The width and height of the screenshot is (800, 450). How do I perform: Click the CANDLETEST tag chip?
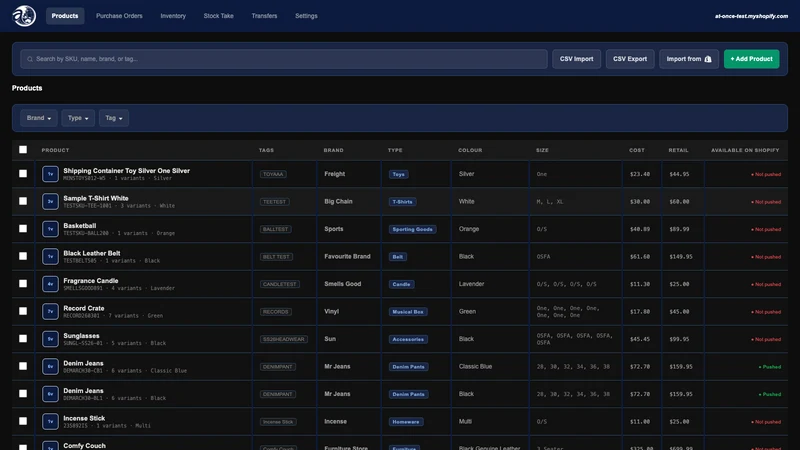click(x=280, y=285)
